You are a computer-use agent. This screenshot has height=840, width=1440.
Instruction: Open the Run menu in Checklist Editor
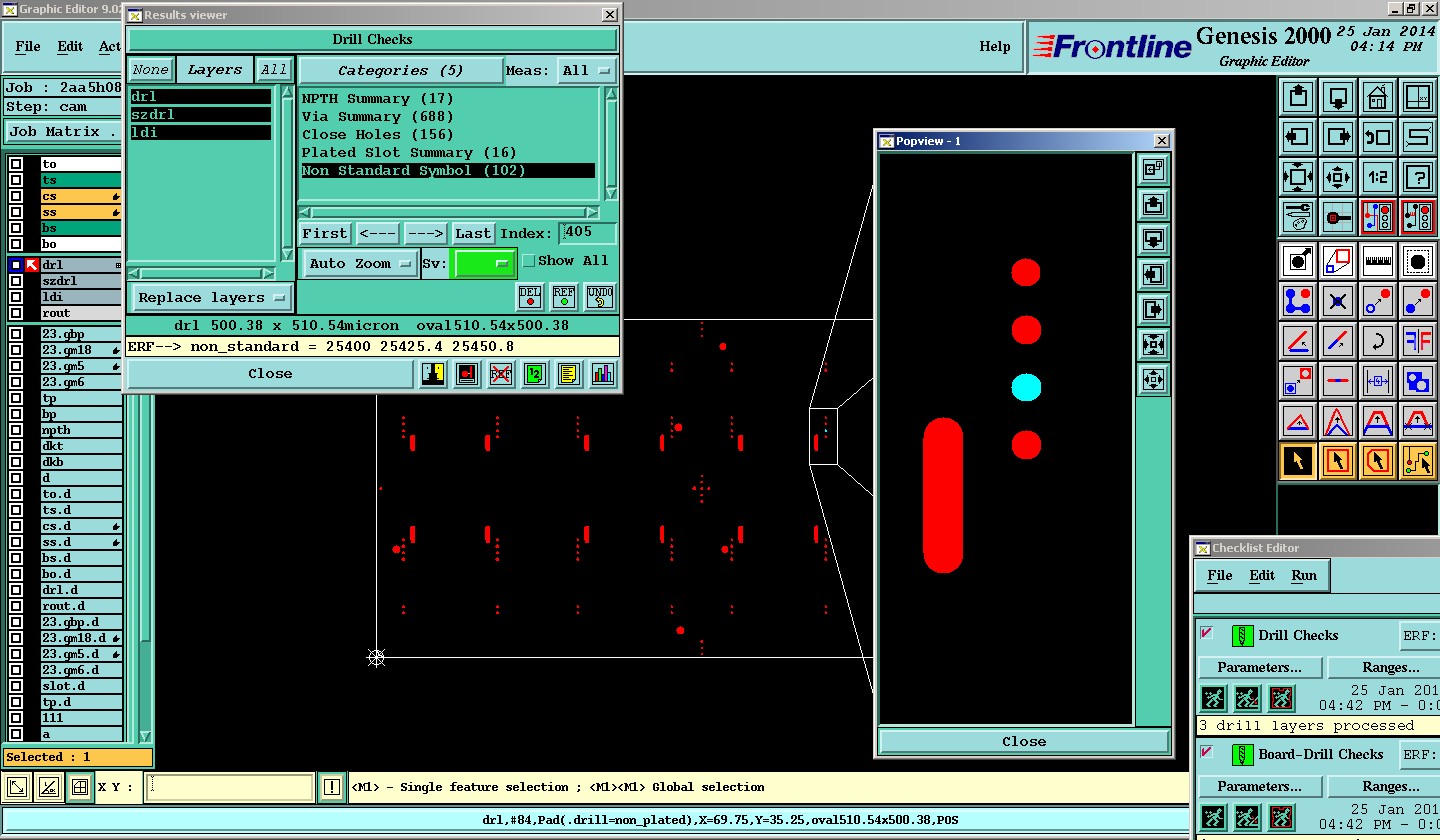coord(1304,575)
